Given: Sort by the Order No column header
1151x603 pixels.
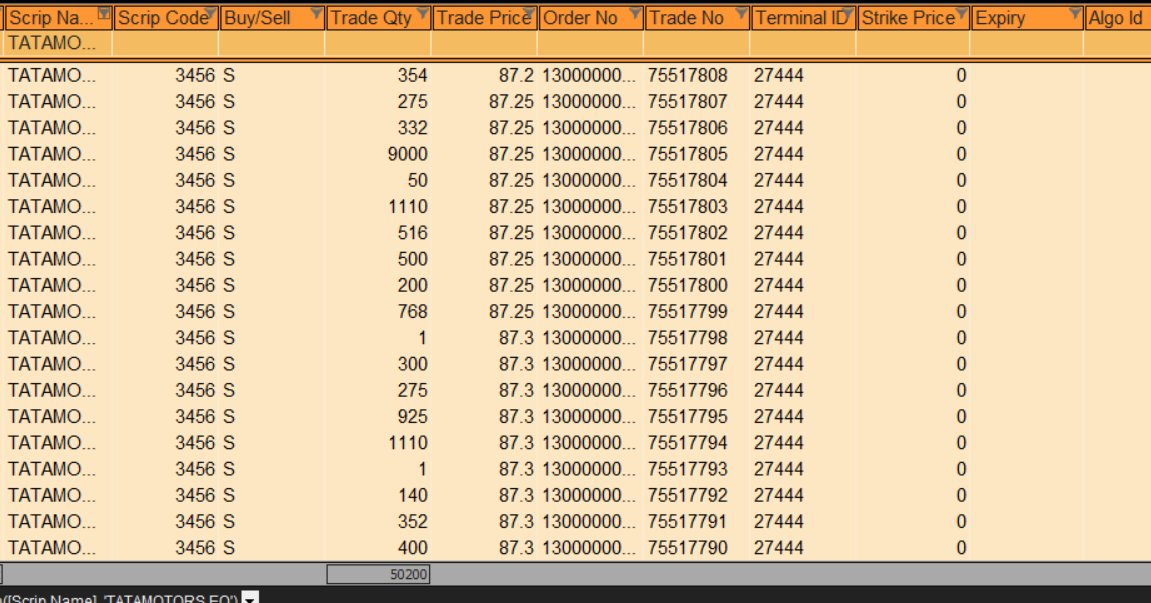Looking at the screenshot, I should (x=591, y=18).
